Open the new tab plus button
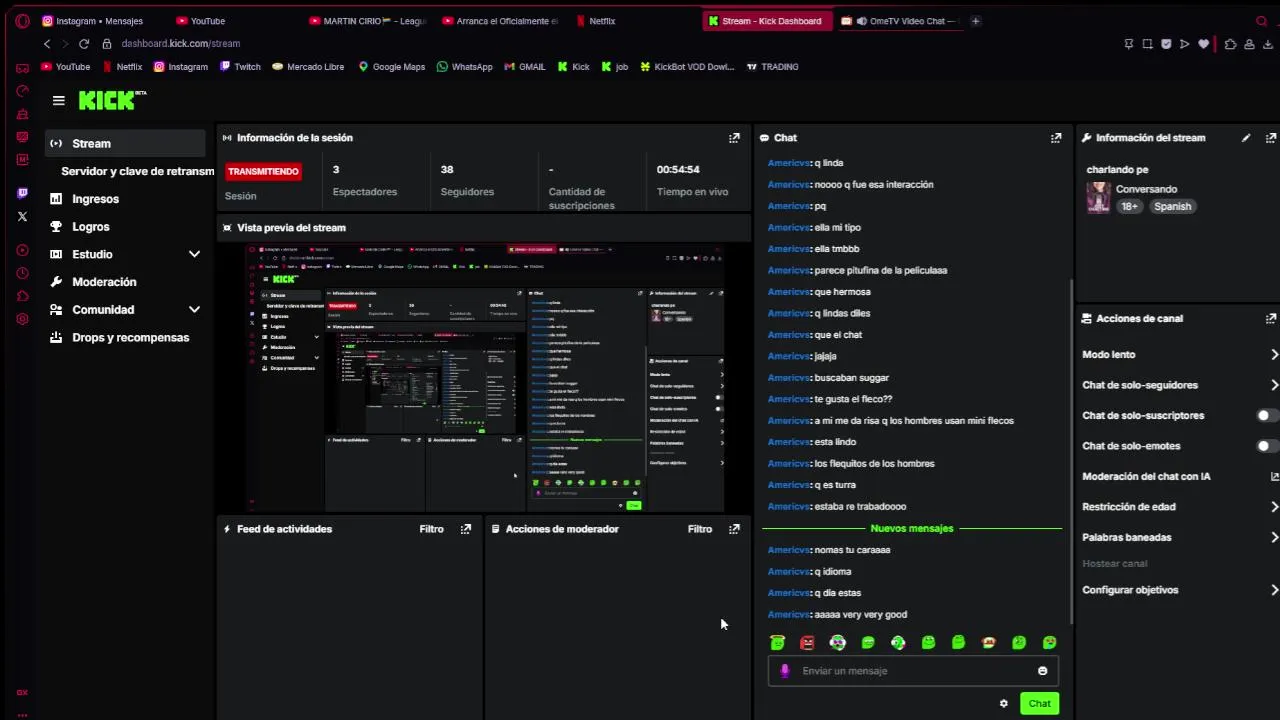1280x720 pixels. (975, 21)
